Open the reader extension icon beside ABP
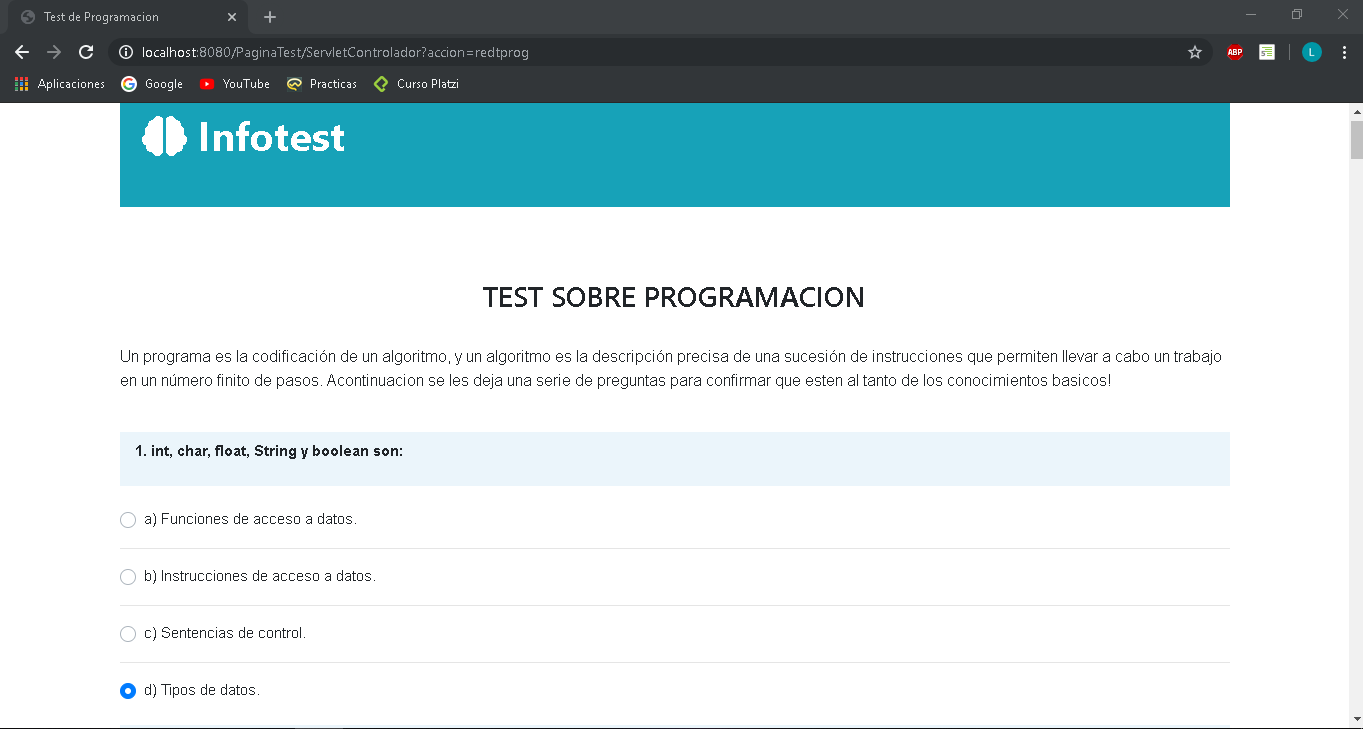 click(1267, 52)
